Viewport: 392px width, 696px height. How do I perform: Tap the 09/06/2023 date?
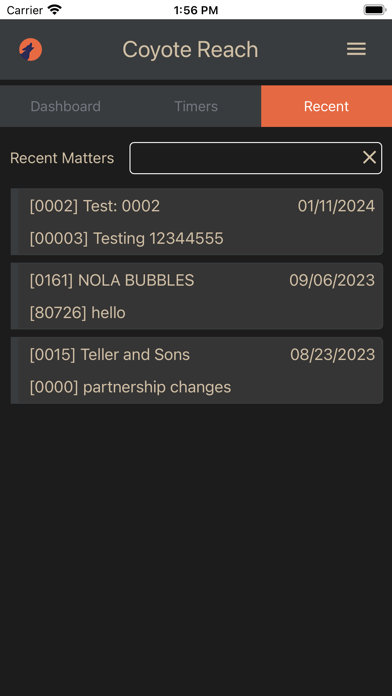click(x=332, y=281)
